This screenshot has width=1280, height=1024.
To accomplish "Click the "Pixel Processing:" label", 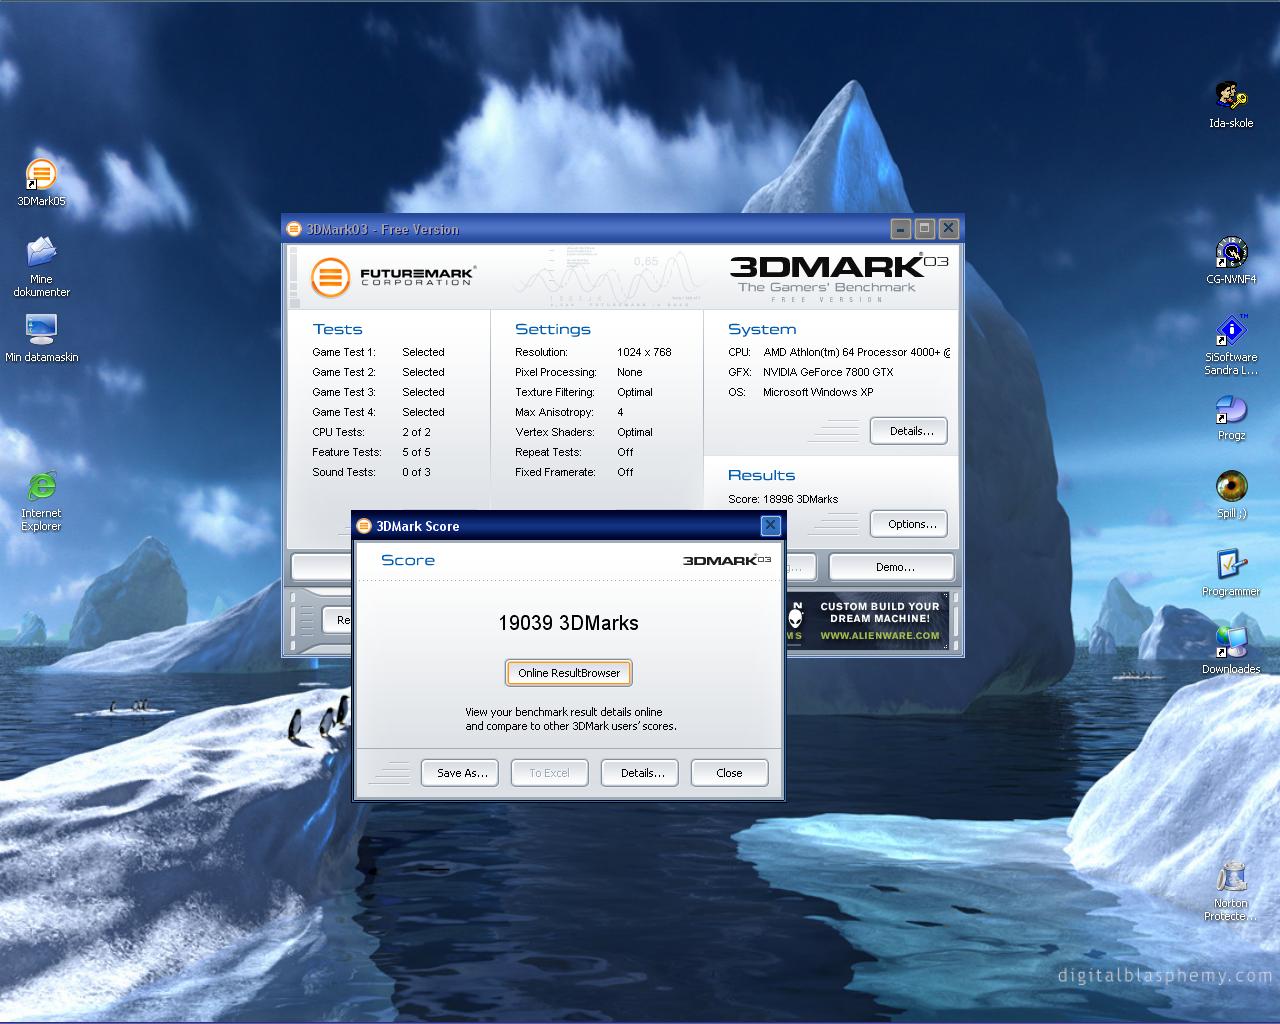I will [x=556, y=372].
